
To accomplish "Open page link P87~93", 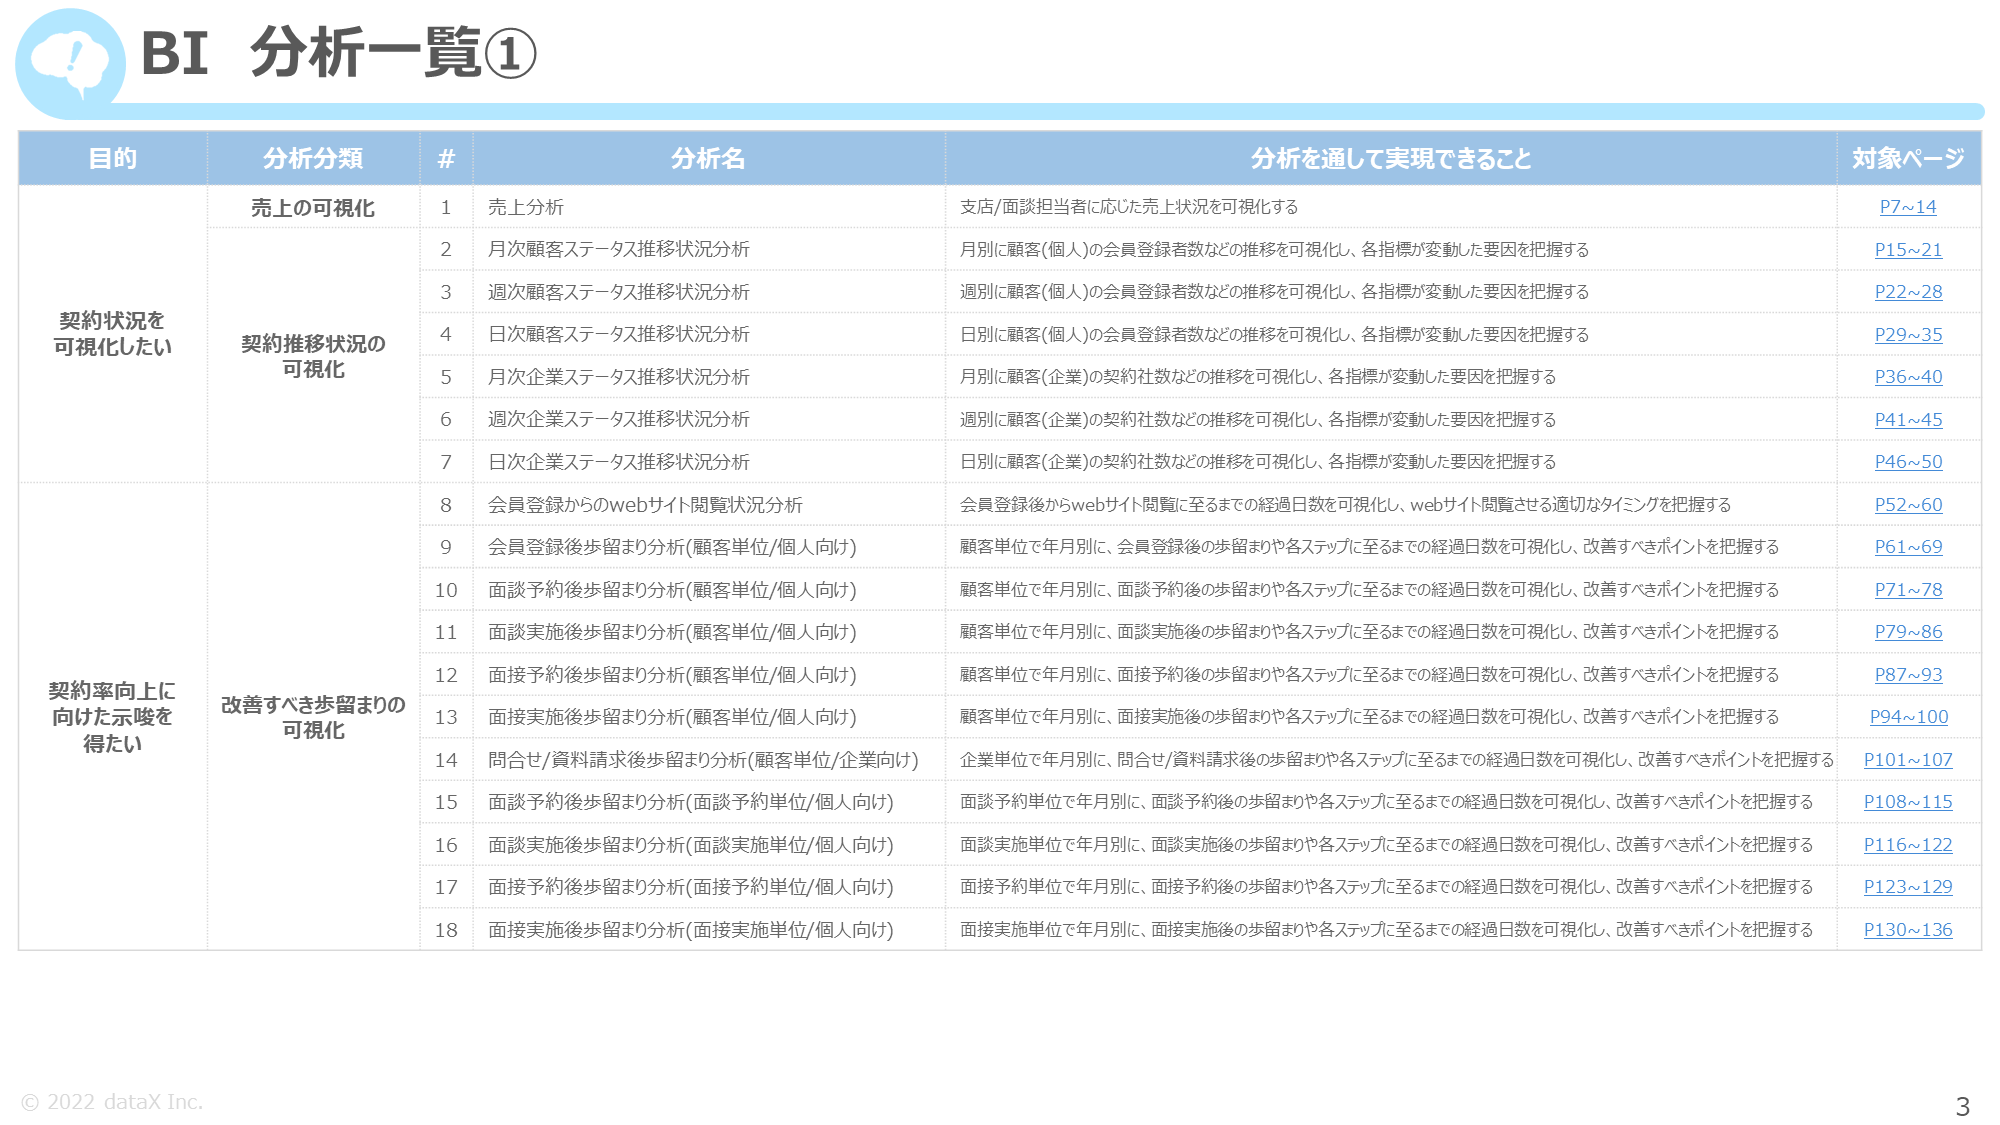I will [1908, 675].
